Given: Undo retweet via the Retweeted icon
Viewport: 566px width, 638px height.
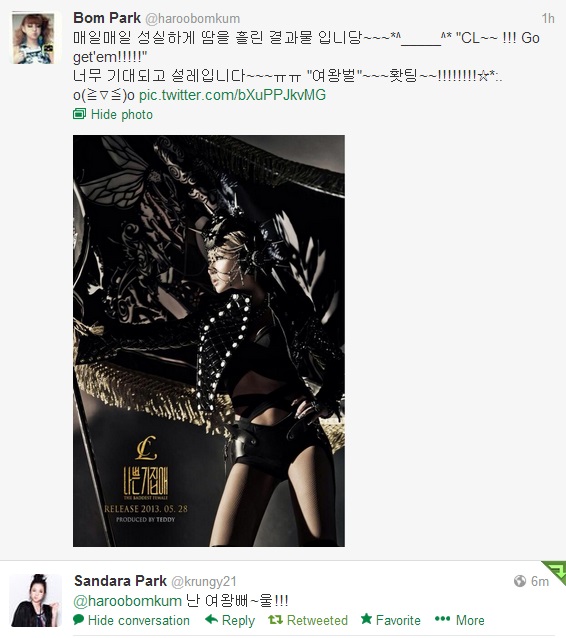Looking at the screenshot, I should click(x=275, y=620).
